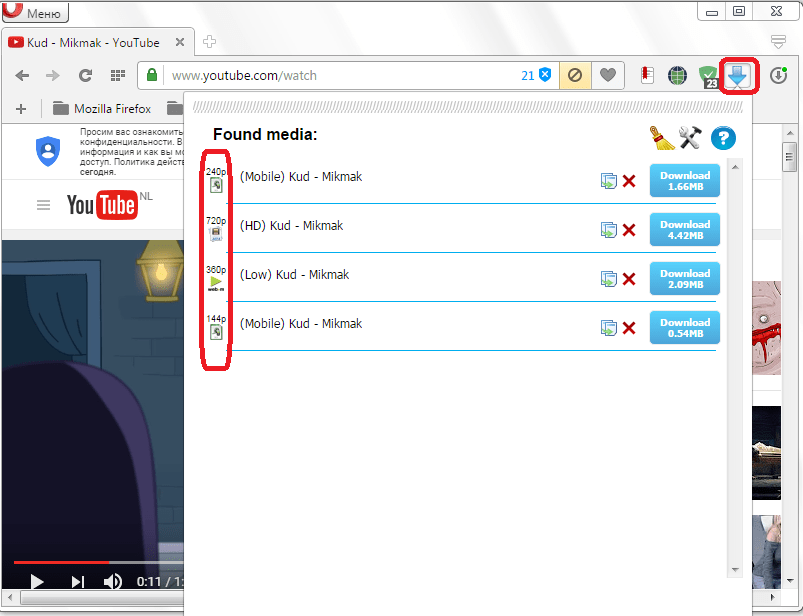Open Speed Dial grid next to navigation arrows
This screenshot has width=803, height=616.
(117, 75)
